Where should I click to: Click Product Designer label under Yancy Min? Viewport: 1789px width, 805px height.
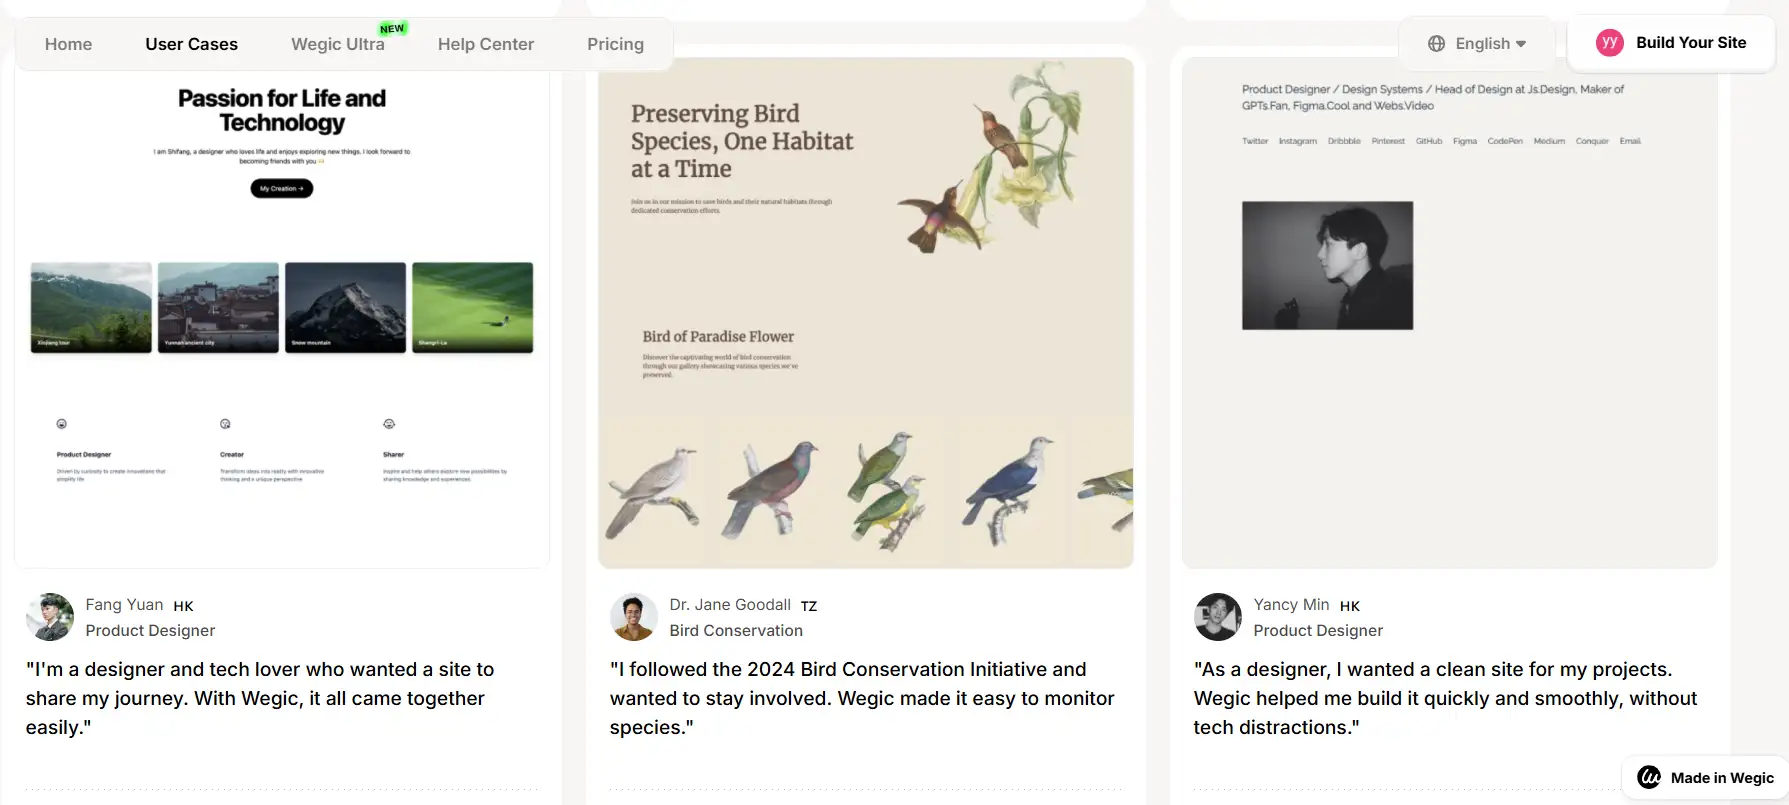1318,630
